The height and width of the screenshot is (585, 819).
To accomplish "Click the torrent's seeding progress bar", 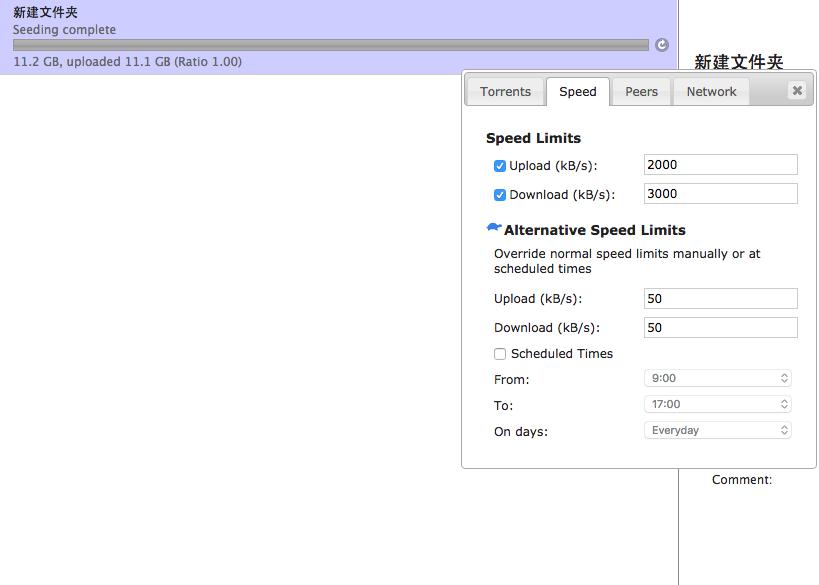I will pyautogui.click(x=330, y=44).
